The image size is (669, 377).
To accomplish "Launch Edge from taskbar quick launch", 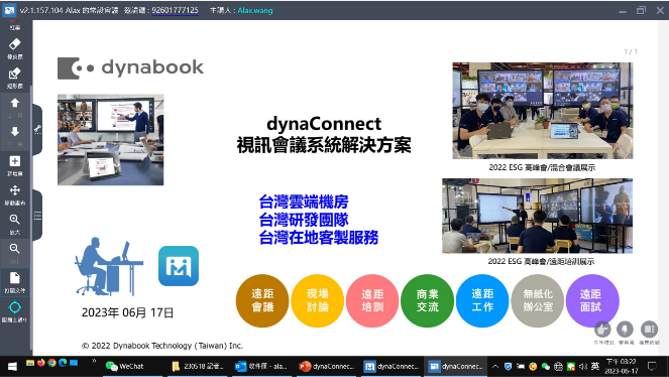I will point(63,363).
